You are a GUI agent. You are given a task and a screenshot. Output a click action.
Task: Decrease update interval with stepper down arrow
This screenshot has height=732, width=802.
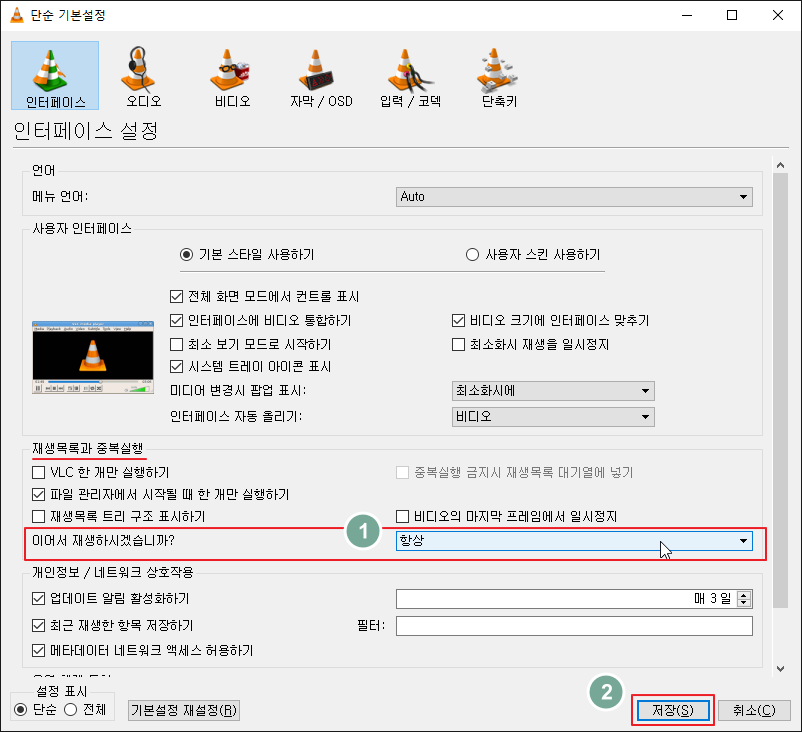click(744, 603)
